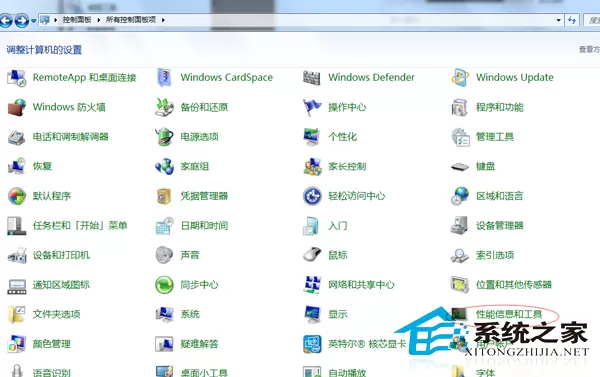Click the 网络和共享中心 icon
600x377 pixels.
[312, 285]
